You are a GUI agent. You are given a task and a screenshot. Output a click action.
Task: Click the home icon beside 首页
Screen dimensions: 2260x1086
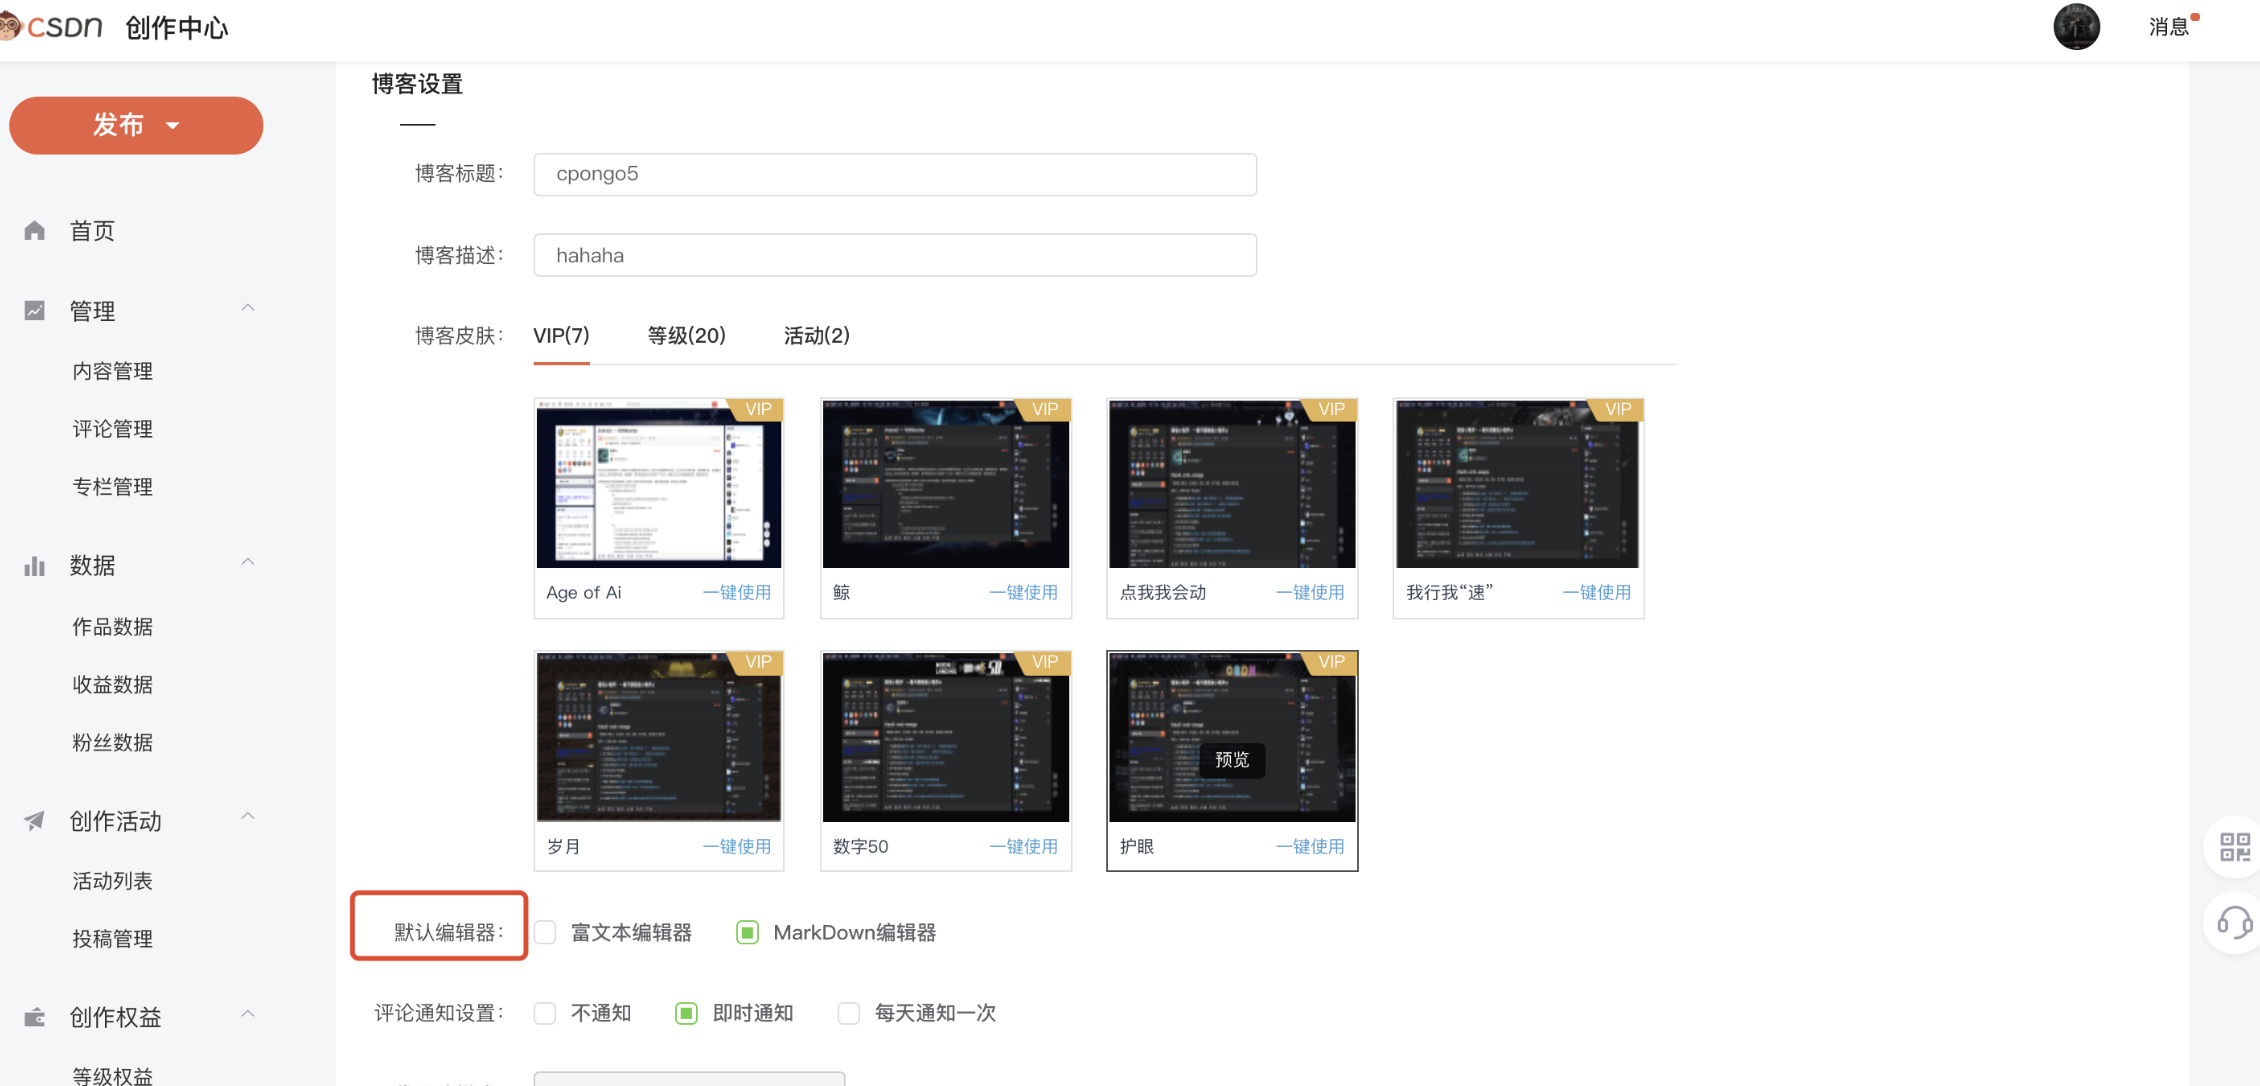click(x=34, y=230)
